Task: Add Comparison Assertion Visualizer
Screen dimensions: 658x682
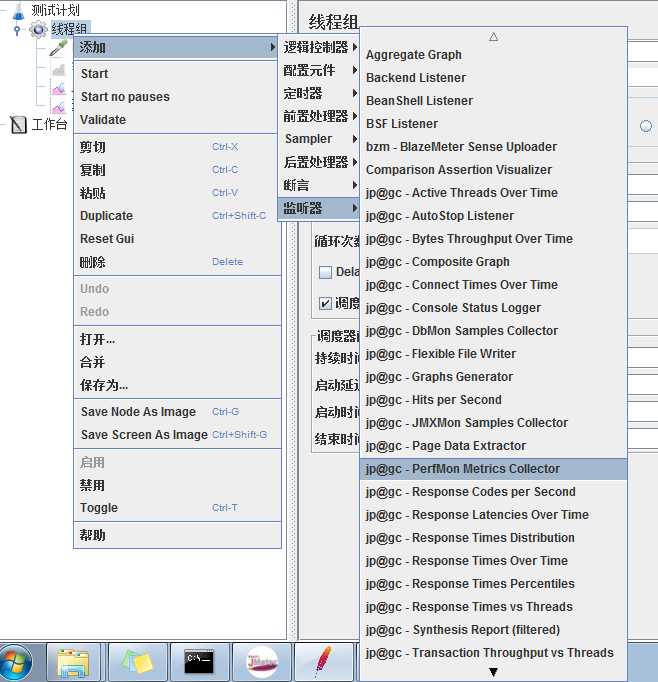Action: click(x=493, y=170)
